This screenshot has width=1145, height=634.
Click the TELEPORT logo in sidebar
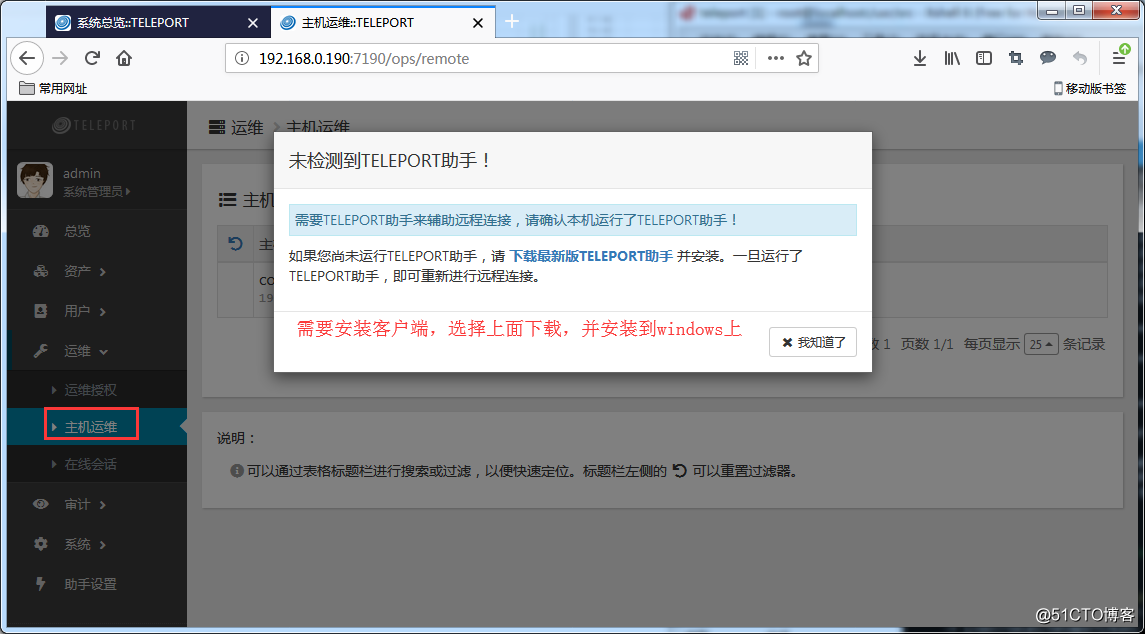tap(93, 125)
